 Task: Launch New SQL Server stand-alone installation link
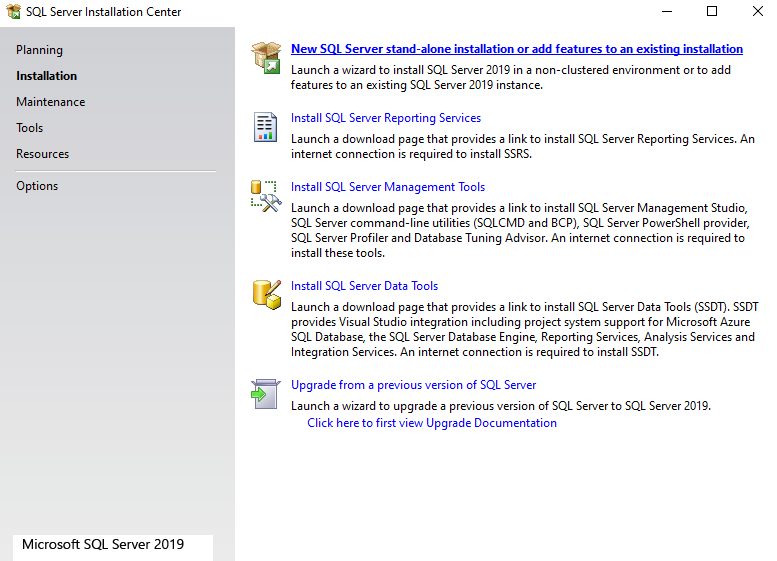point(517,49)
